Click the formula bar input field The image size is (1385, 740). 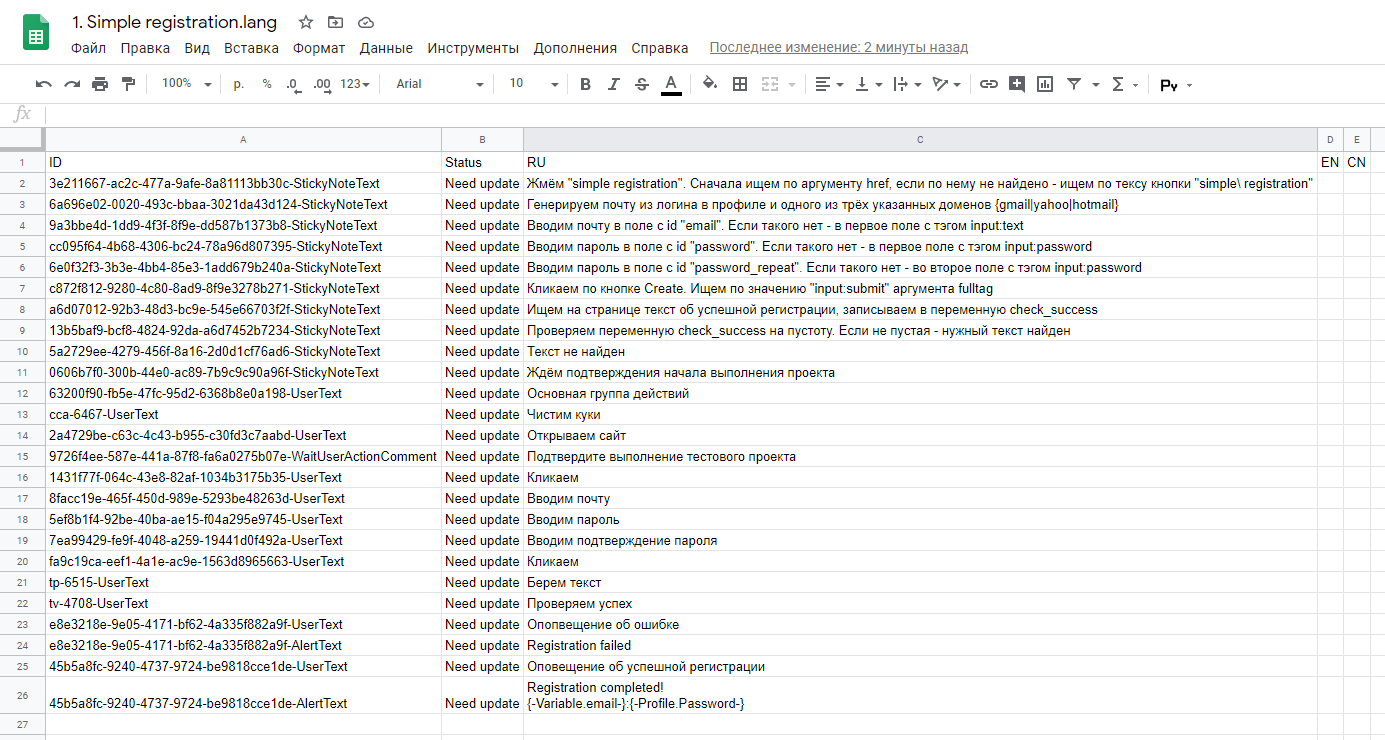pyautogui.click(x=700, y=115)
